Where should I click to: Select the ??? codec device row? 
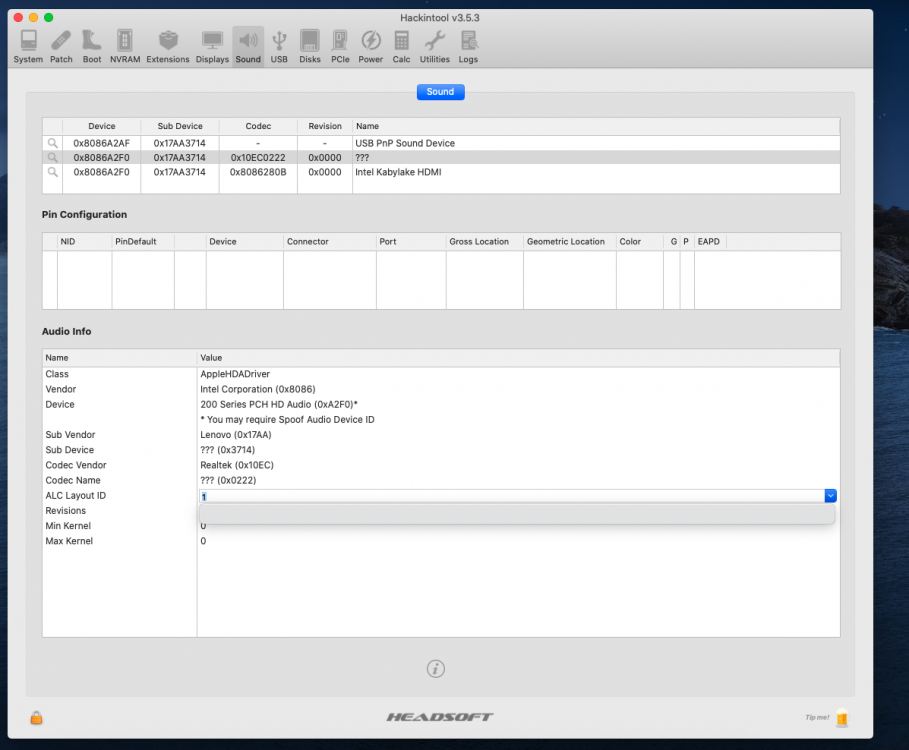click(441, 157)
